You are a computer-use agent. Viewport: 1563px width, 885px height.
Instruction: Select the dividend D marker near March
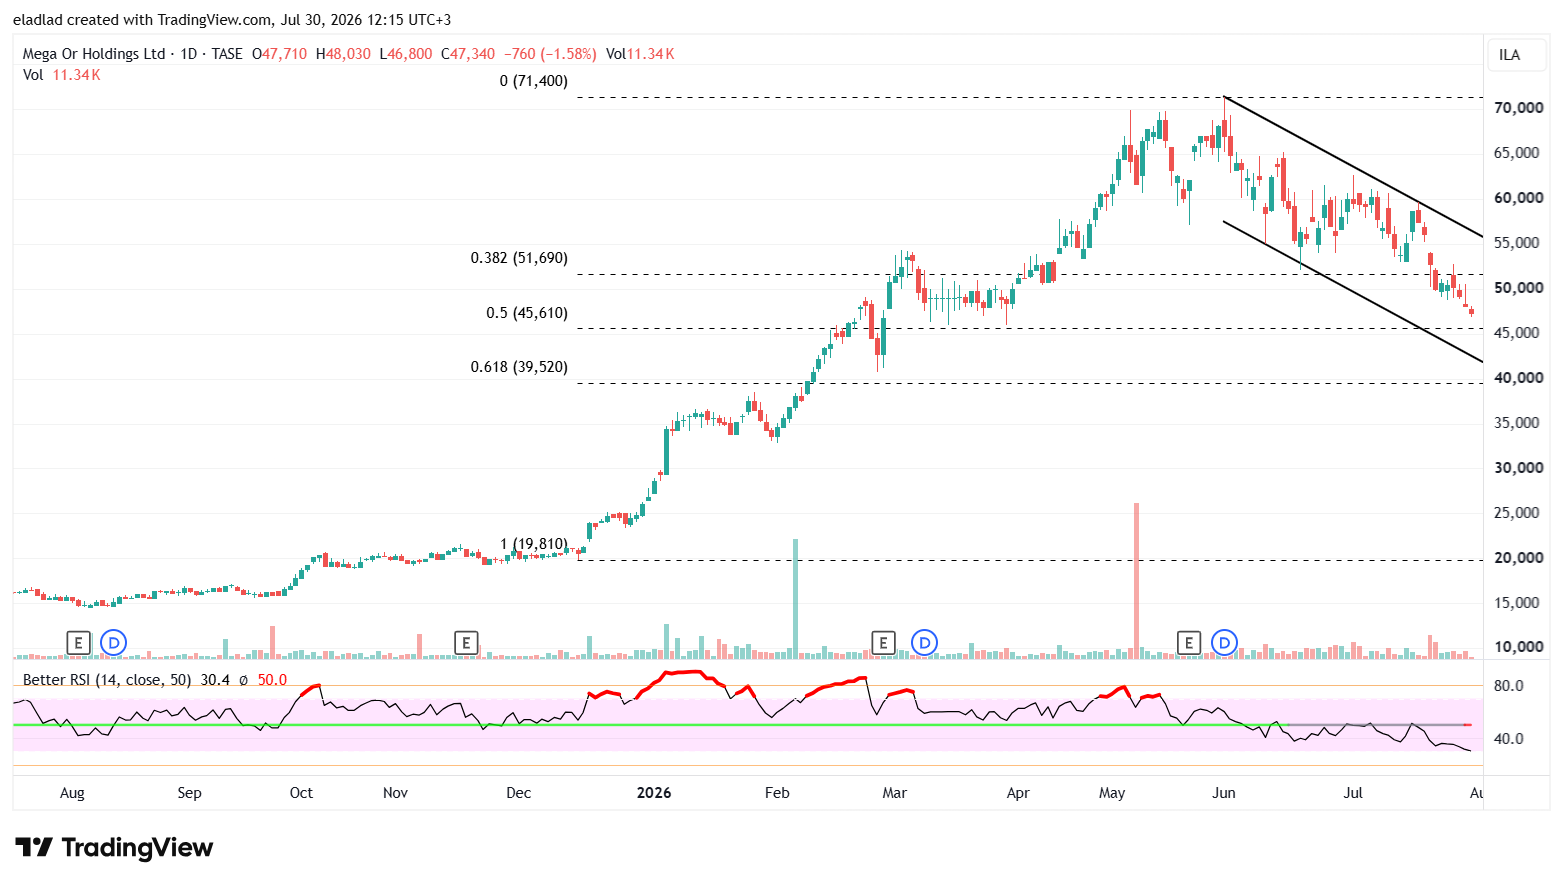(925, 643)
